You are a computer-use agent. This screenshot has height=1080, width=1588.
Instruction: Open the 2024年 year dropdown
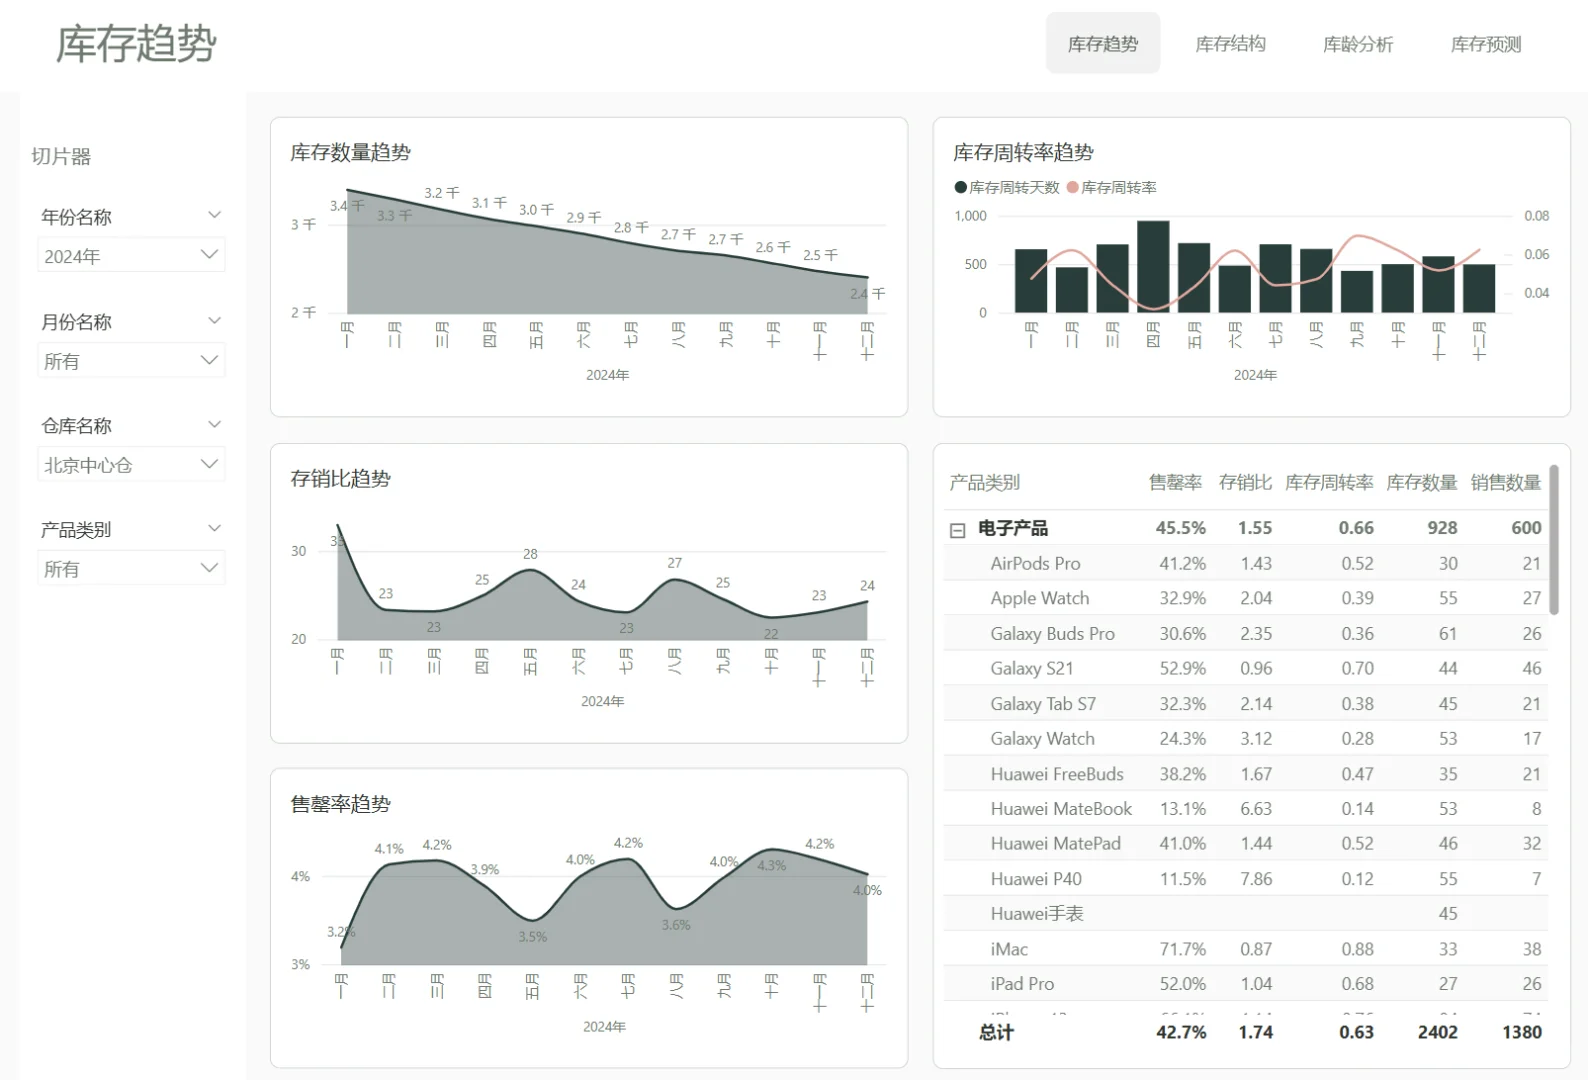click(131, 256)
